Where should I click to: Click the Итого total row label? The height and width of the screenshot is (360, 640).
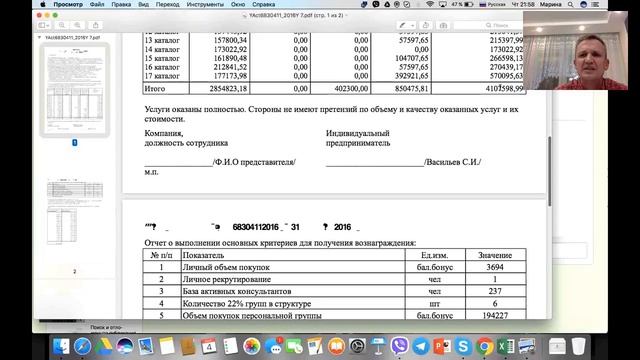coord(155,89)
